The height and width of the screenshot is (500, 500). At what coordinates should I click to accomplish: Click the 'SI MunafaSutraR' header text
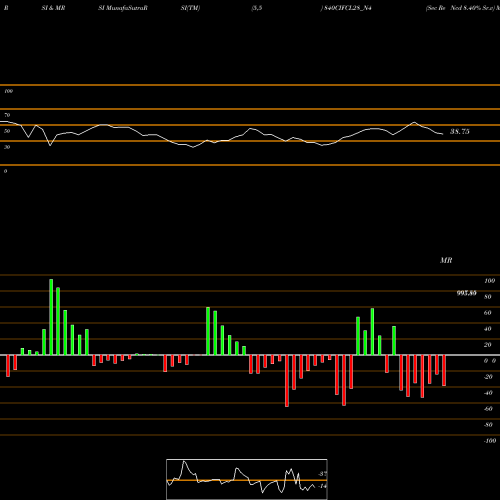[123, 8]
